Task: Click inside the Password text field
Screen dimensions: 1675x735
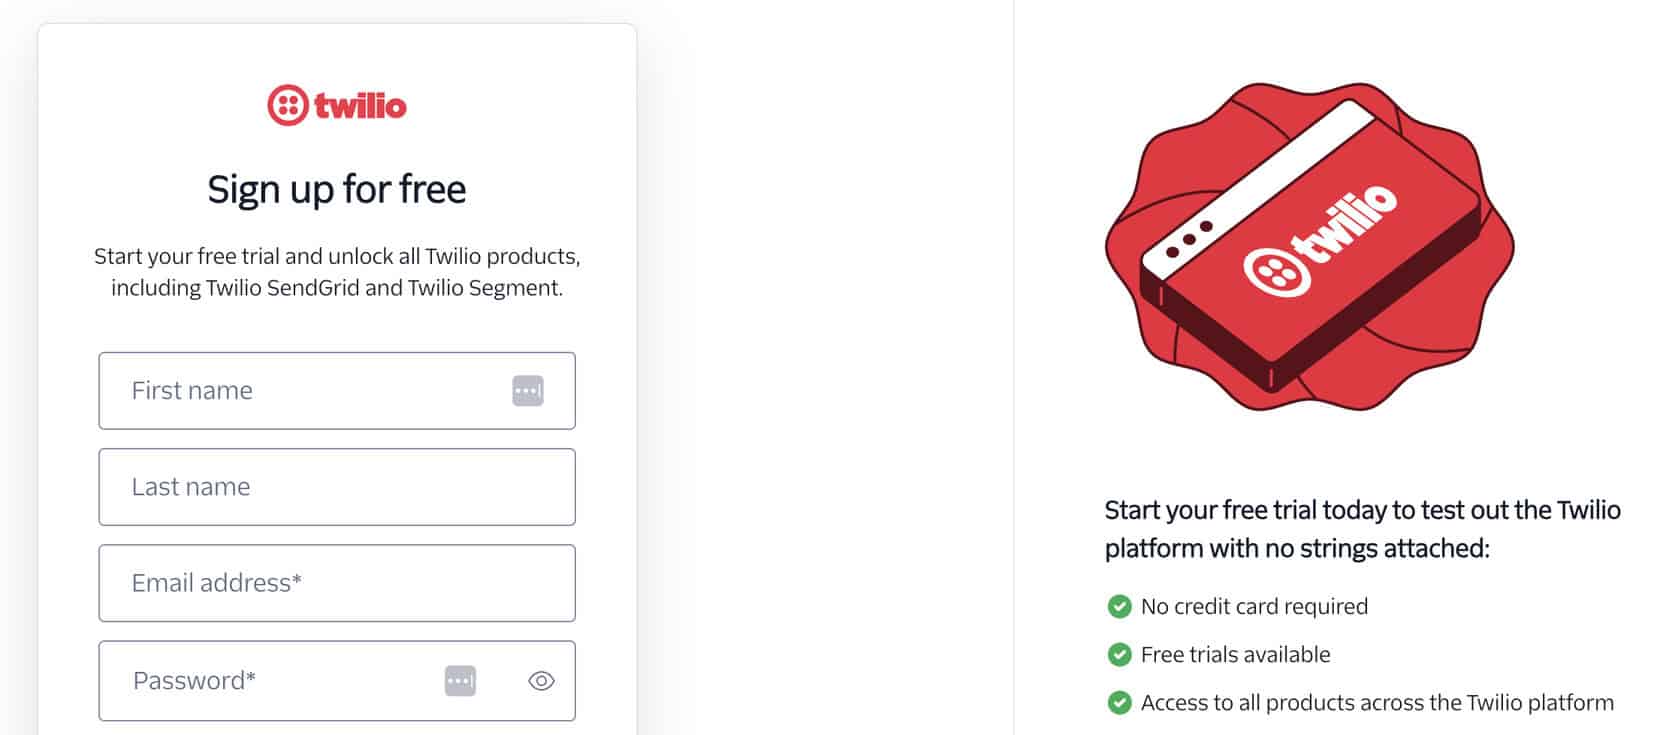Action: coord(280,681)
